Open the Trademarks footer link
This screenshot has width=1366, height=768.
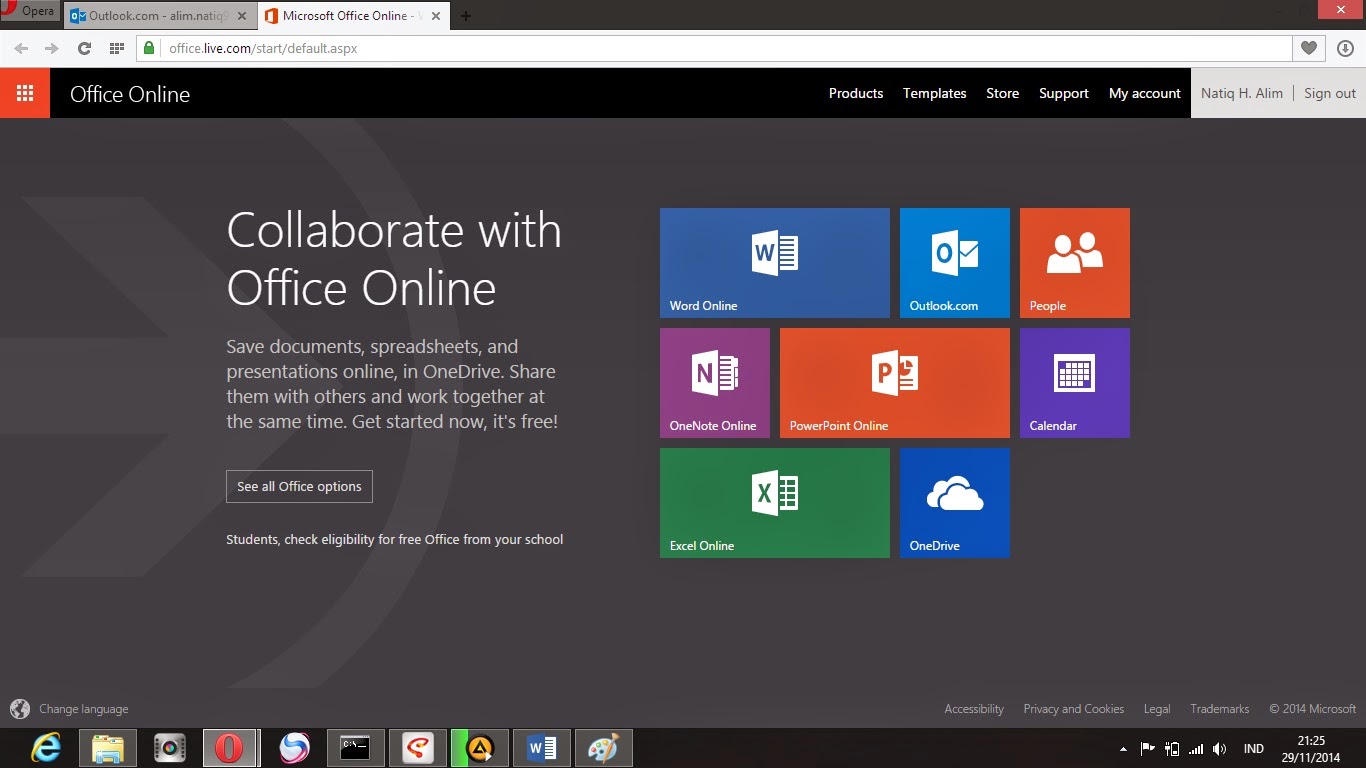click(x=1220, y=709)
